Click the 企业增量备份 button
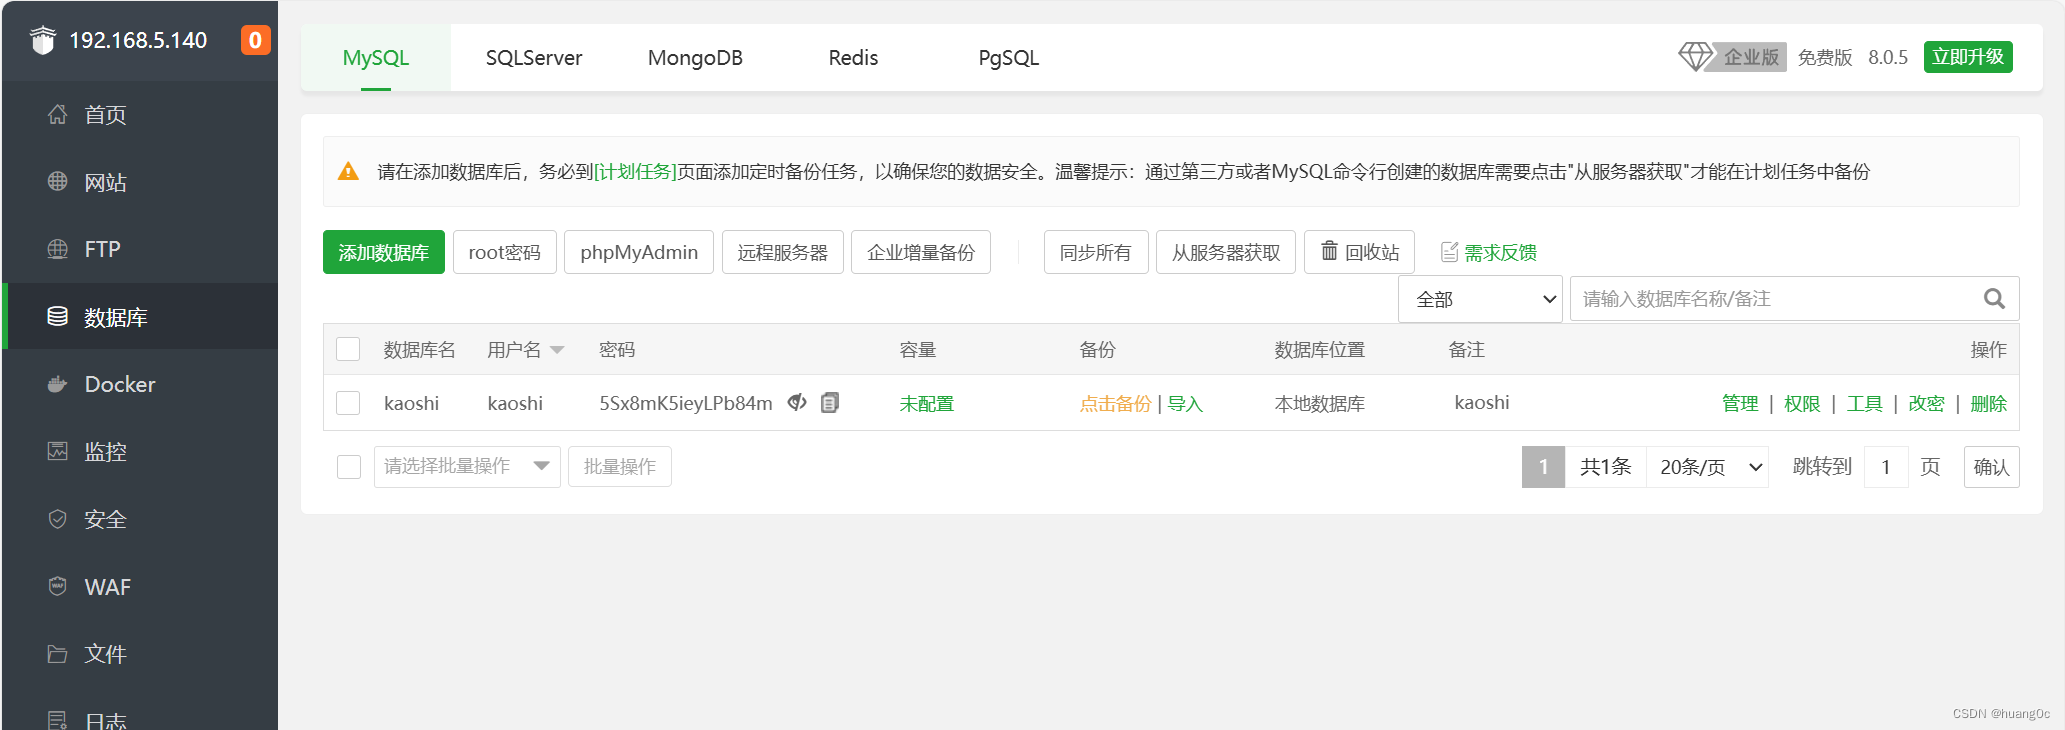2065x730 pixels. coord(921,252)
